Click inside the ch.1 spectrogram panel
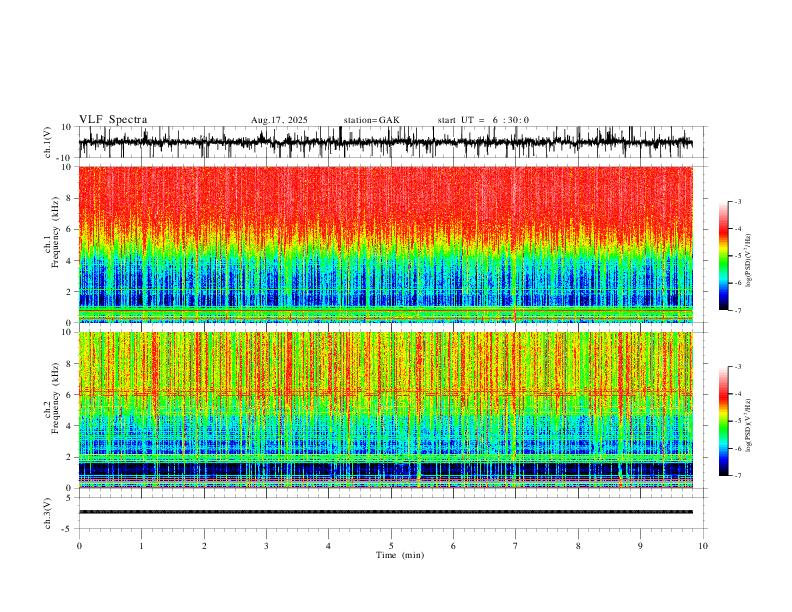The image size is (792, 612). [386, 244]
